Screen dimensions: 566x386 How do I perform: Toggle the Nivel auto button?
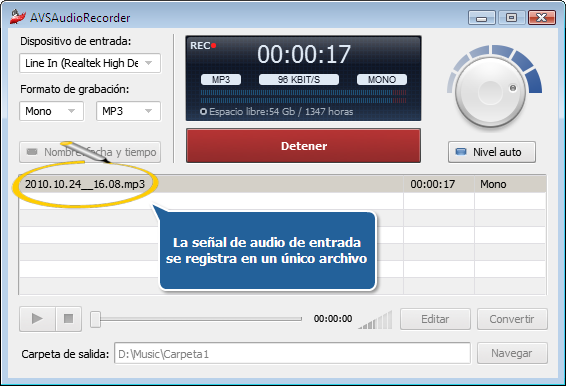pos(492,152)
